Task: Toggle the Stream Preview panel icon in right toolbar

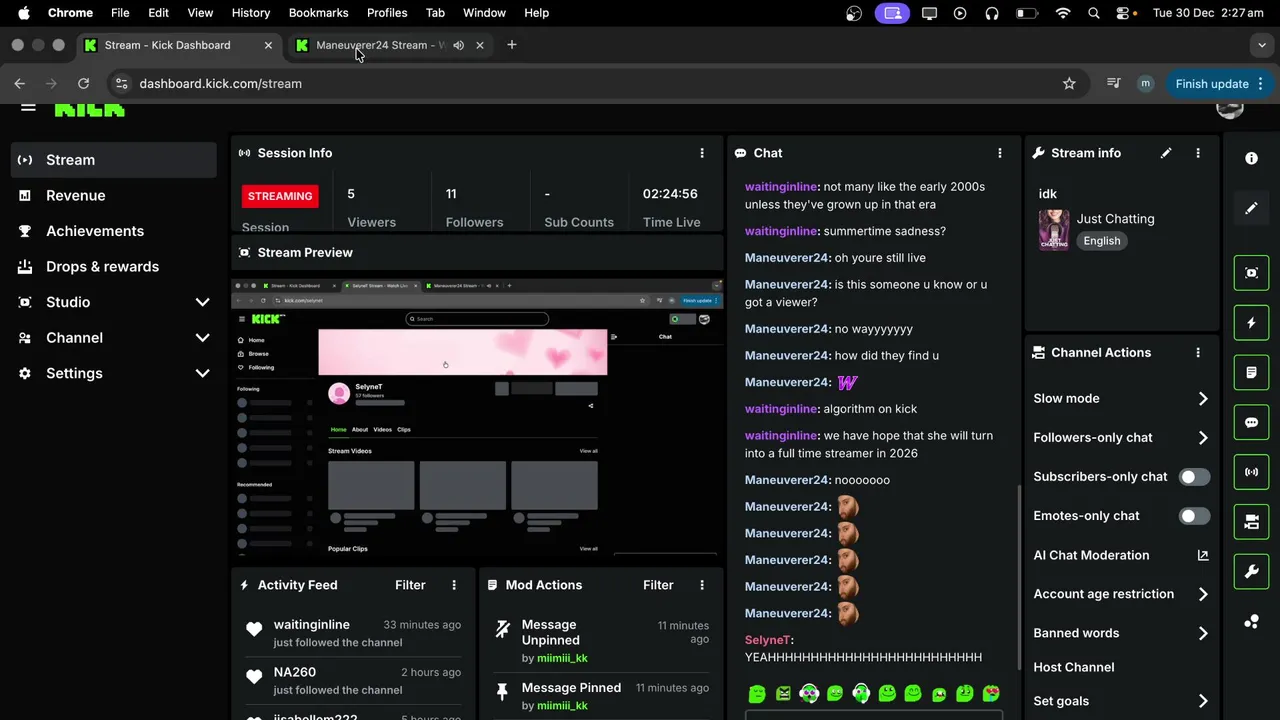Action: 1251,273
